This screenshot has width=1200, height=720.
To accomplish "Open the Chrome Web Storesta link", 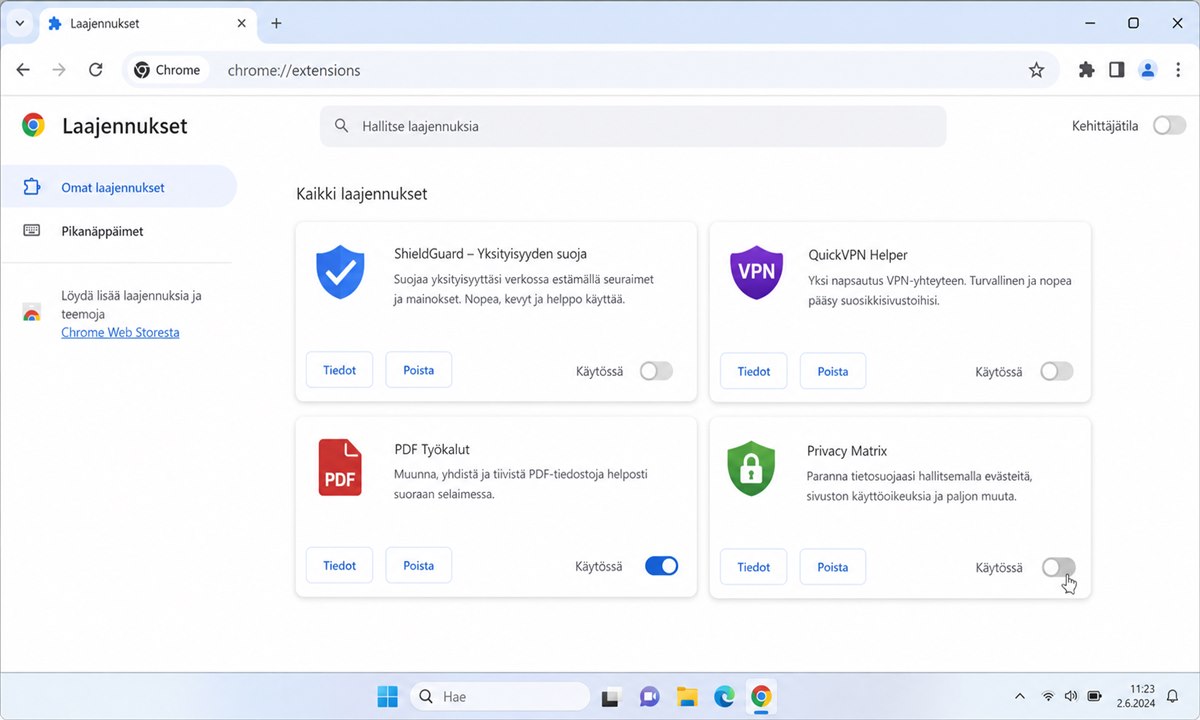I will (120, 332).
